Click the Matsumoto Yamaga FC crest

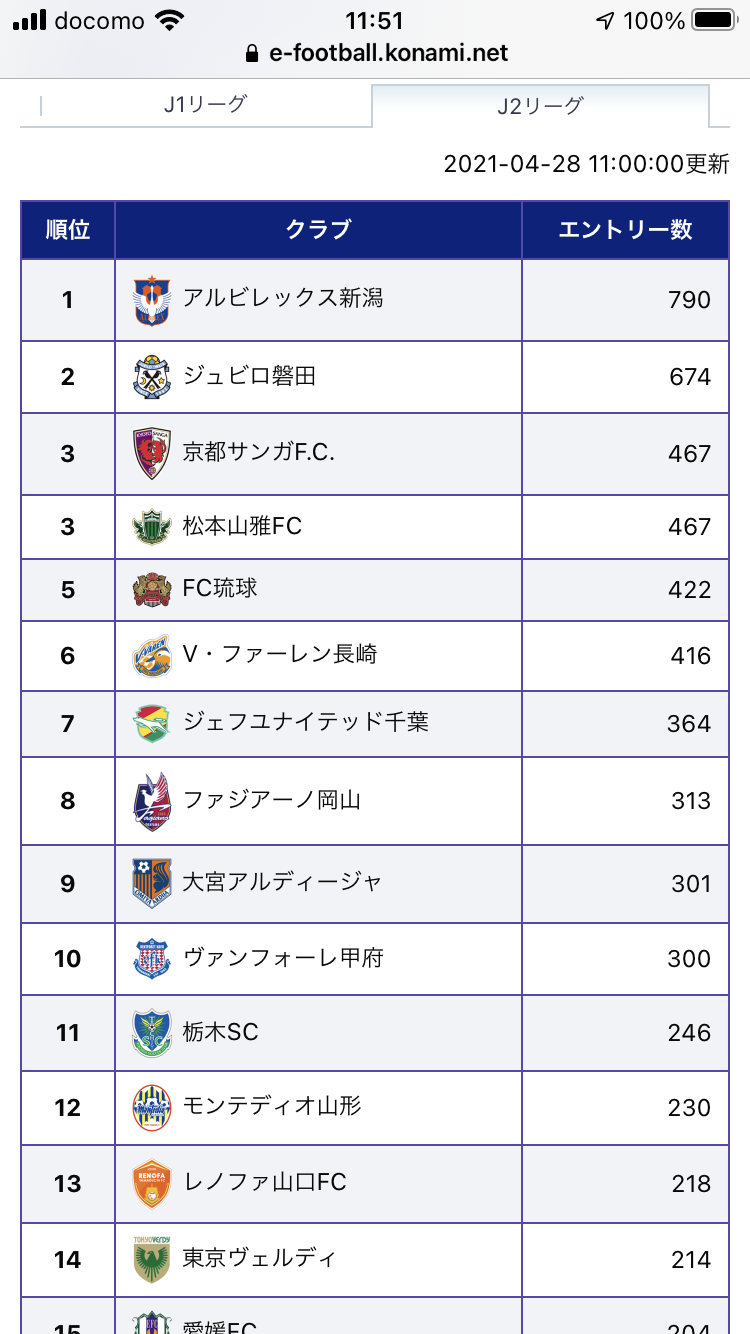(x=152, y=527)
